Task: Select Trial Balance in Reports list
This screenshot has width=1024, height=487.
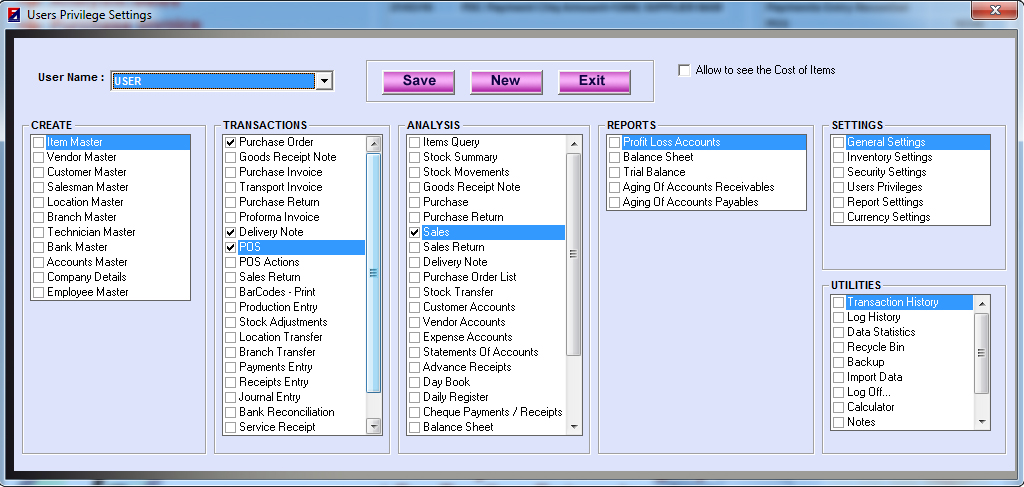Action: [x=654, y=172]
